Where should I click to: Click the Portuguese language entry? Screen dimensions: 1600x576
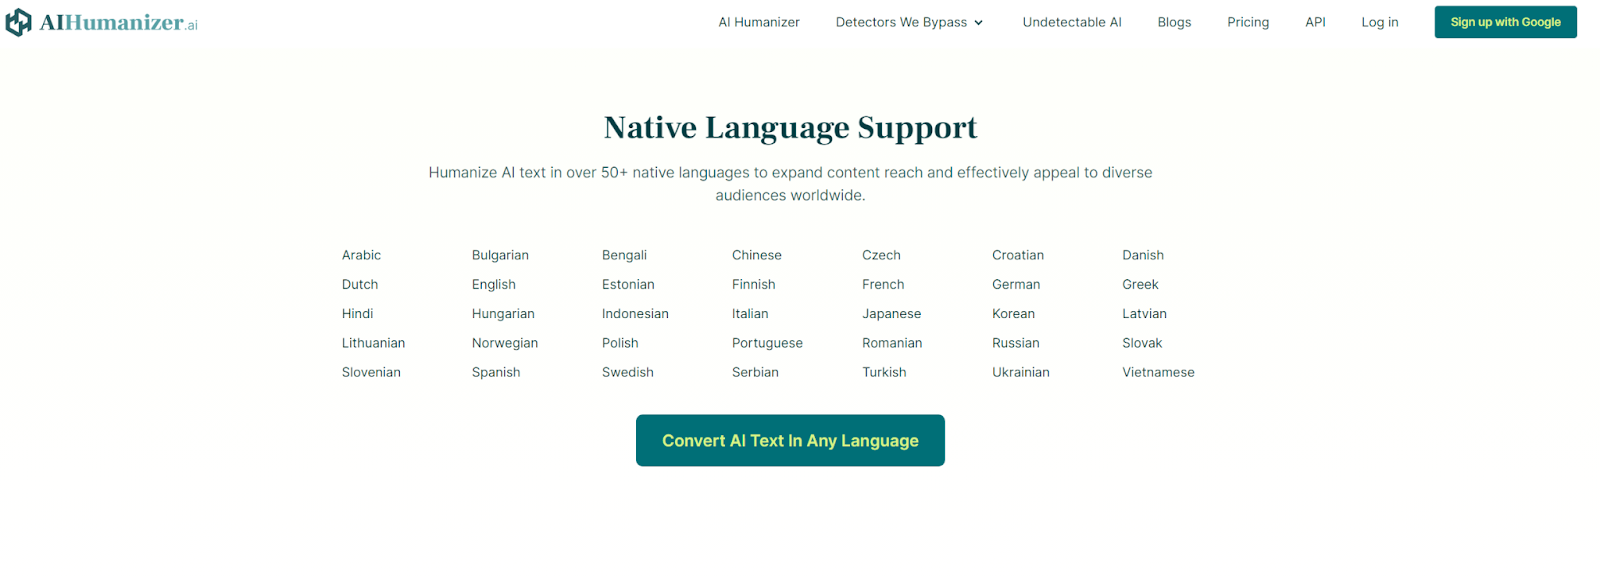(x=767, y=342)
